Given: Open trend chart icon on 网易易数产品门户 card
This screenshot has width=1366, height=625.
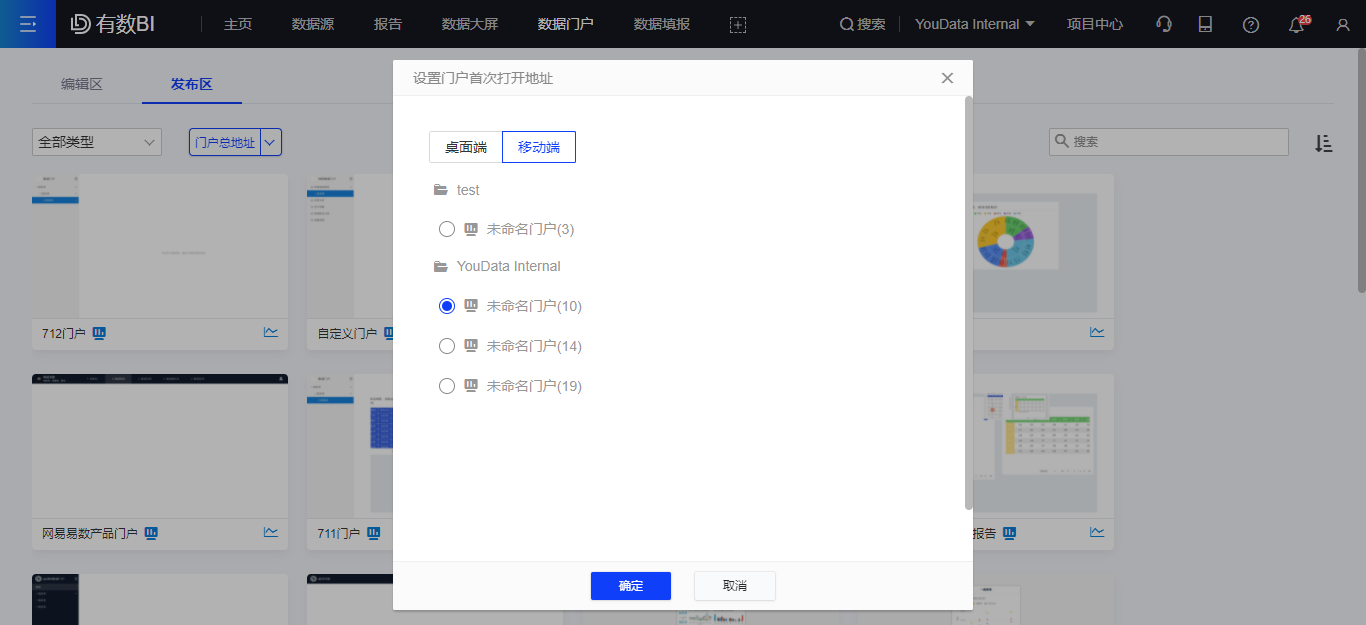Looking at the screenshot, I should tap(271, 532).
